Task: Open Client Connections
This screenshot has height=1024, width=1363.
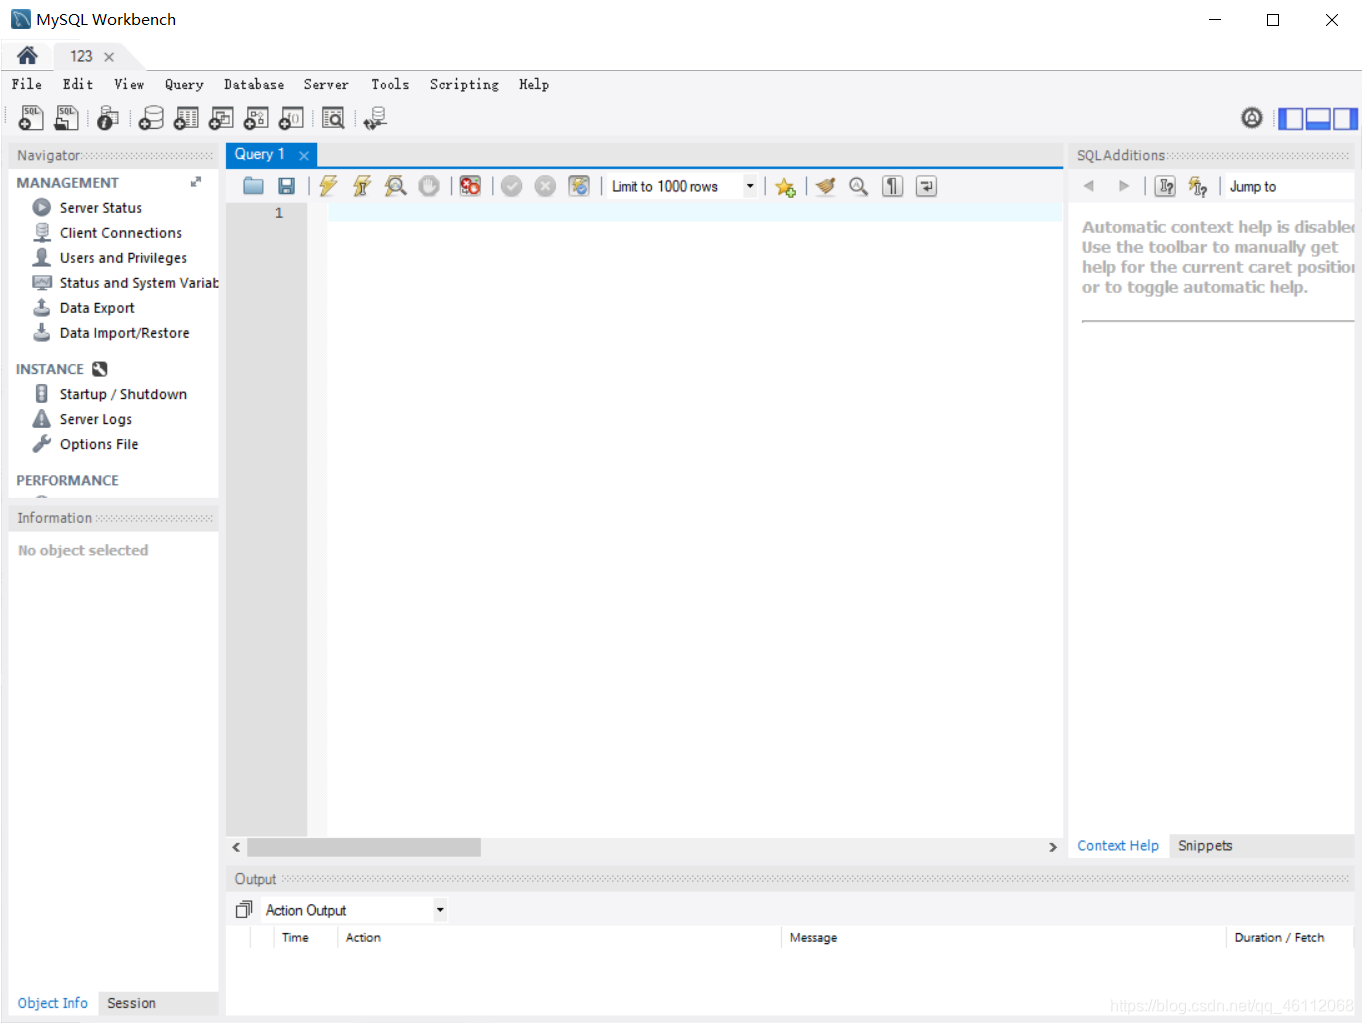Action: 120,233
